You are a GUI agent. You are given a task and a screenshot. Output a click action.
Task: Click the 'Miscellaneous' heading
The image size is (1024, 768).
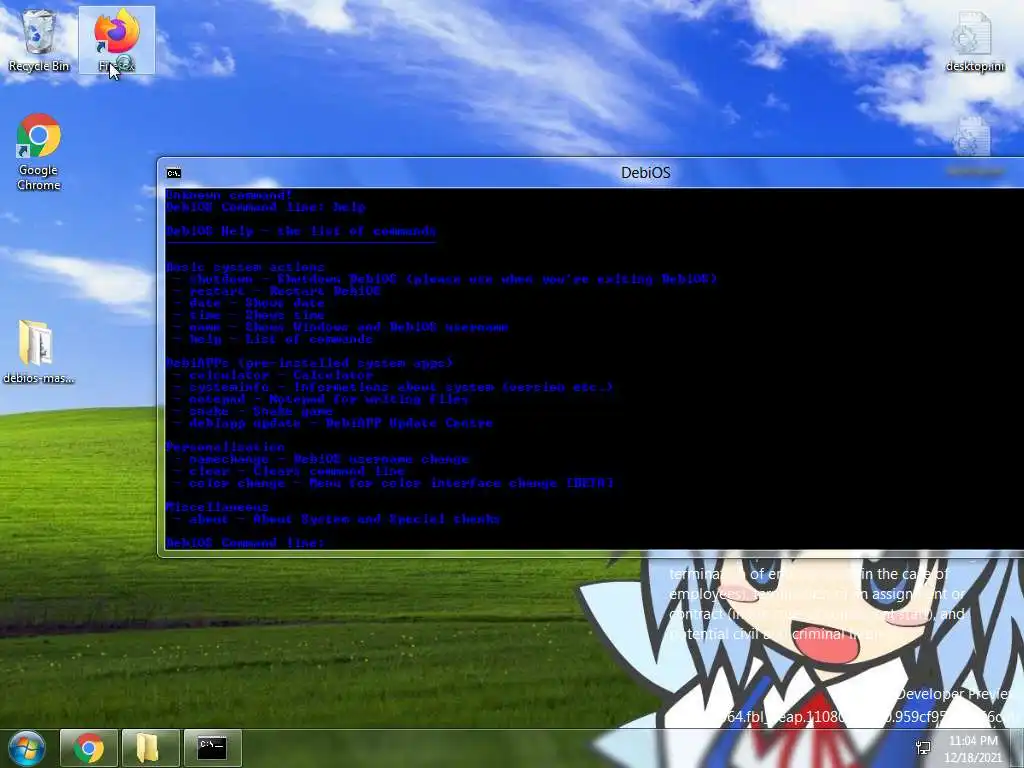click(217, 507)
